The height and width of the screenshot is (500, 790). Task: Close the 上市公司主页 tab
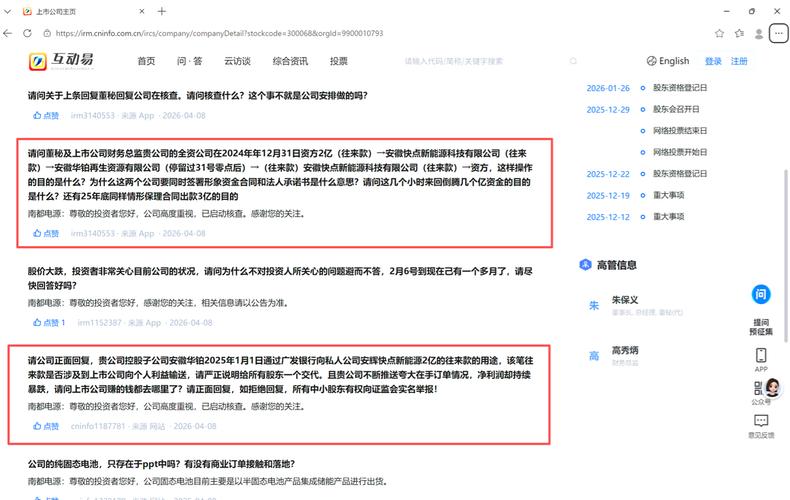click(x=142, y=11)
